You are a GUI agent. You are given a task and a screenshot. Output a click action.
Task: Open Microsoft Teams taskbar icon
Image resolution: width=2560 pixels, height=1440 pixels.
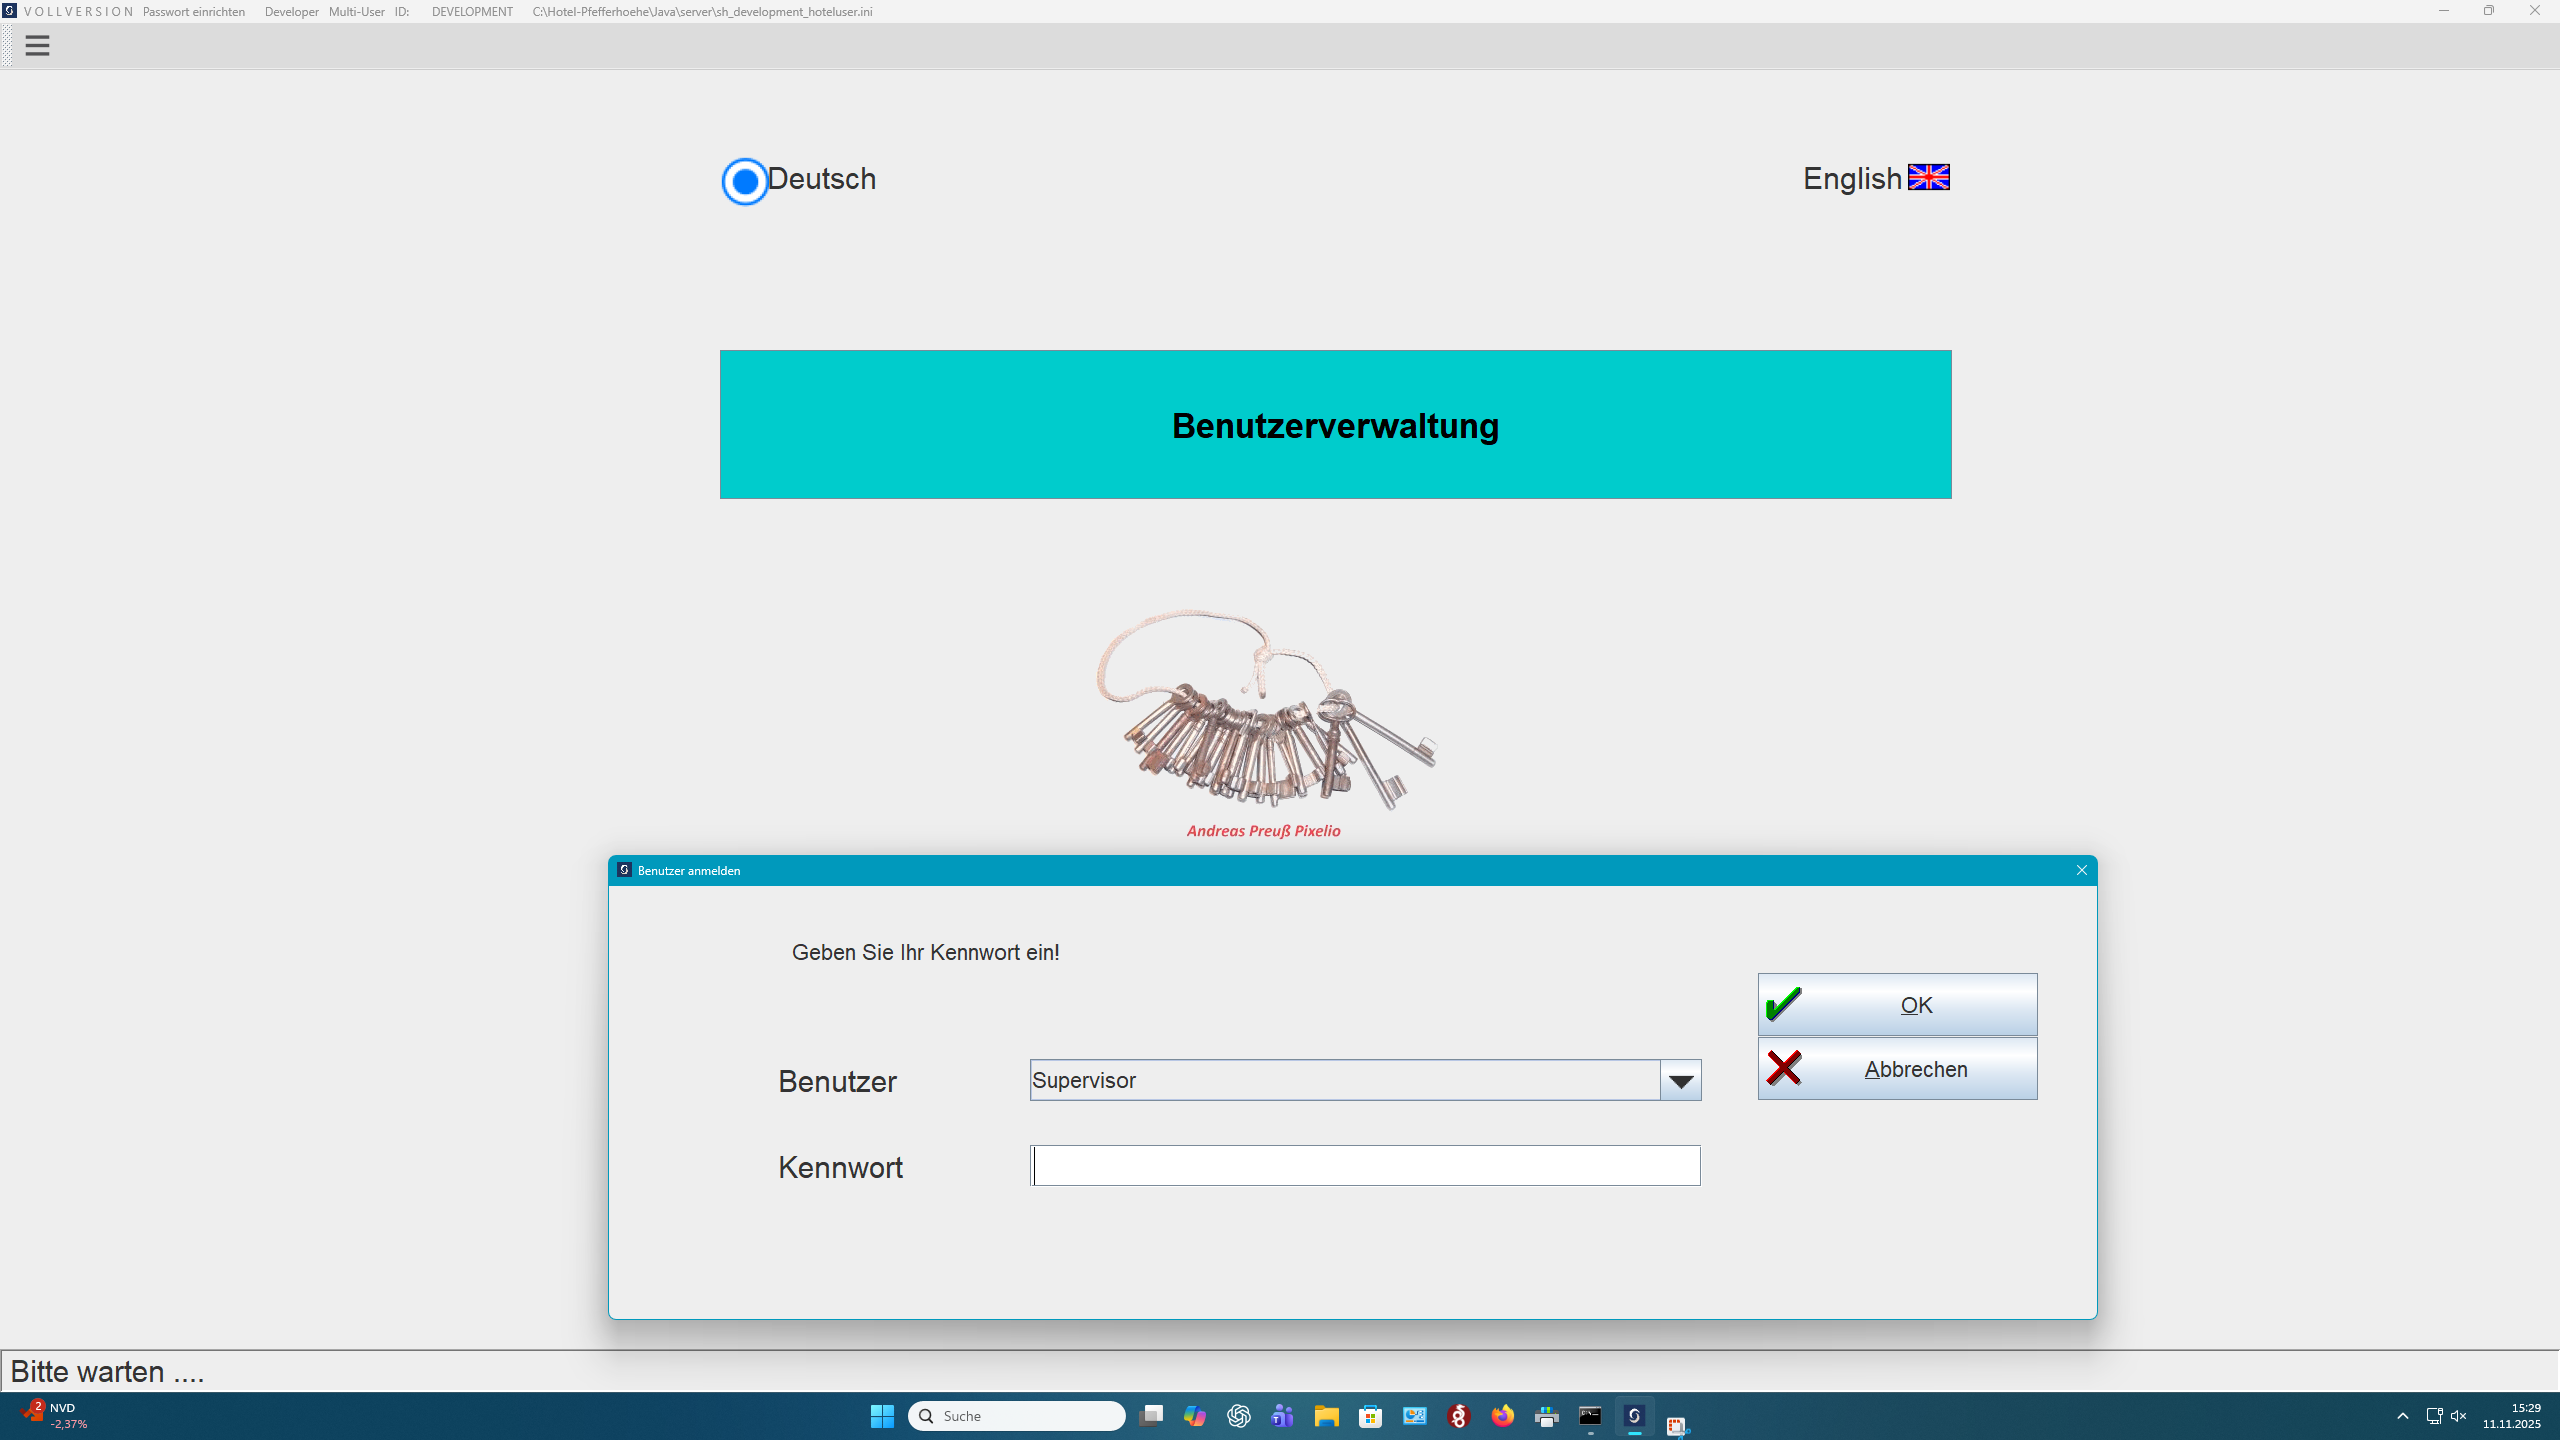pos(1282,1416)
